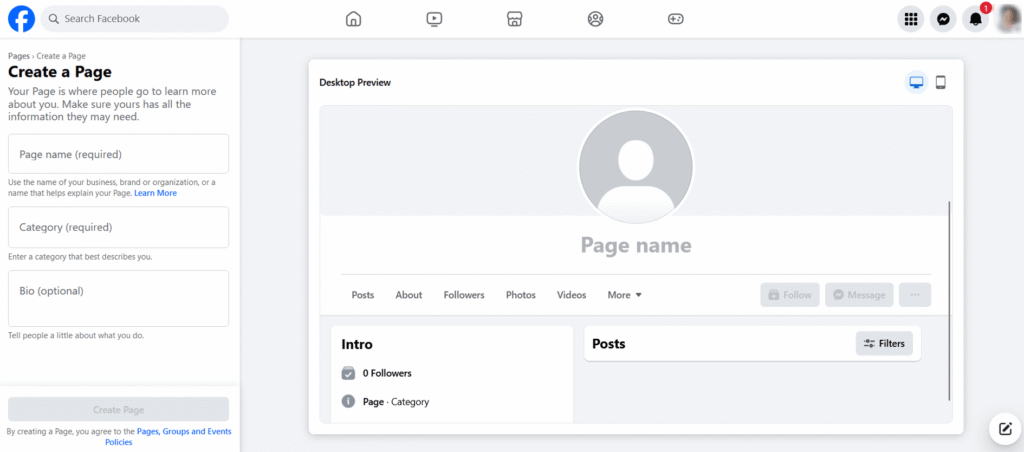Open the Groups icon in top bar

(x=595, y=19)
